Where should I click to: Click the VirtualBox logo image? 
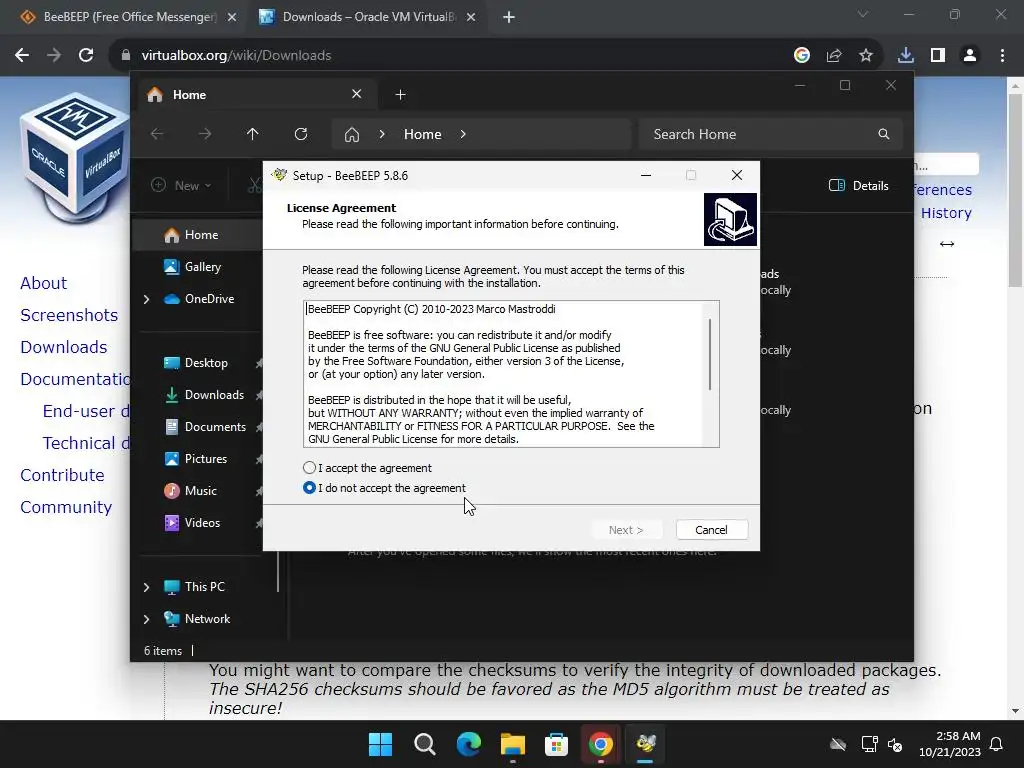pos(73,157)
